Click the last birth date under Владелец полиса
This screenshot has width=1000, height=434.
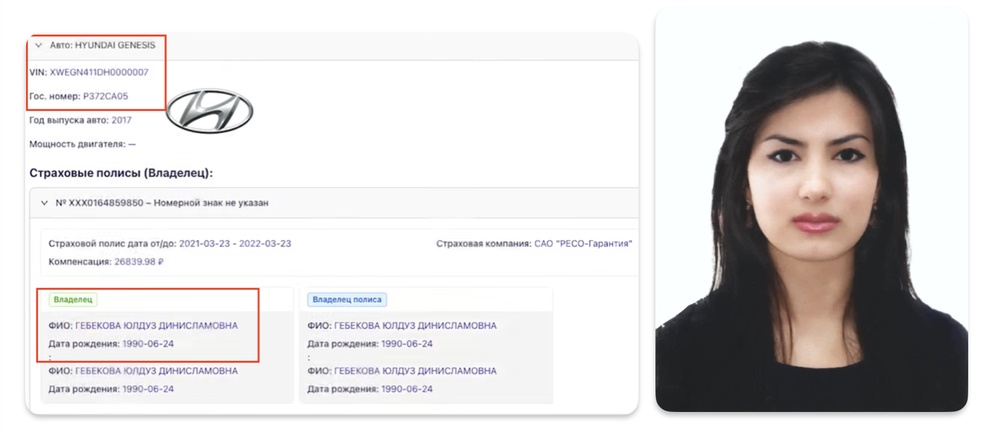(407, 388)
